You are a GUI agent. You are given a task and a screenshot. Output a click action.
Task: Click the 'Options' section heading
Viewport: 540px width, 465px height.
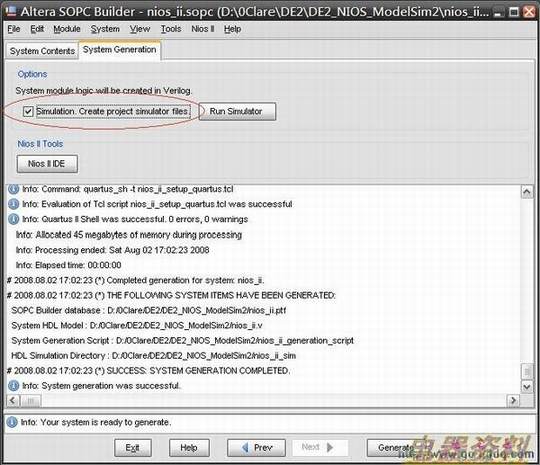(32, 74)
